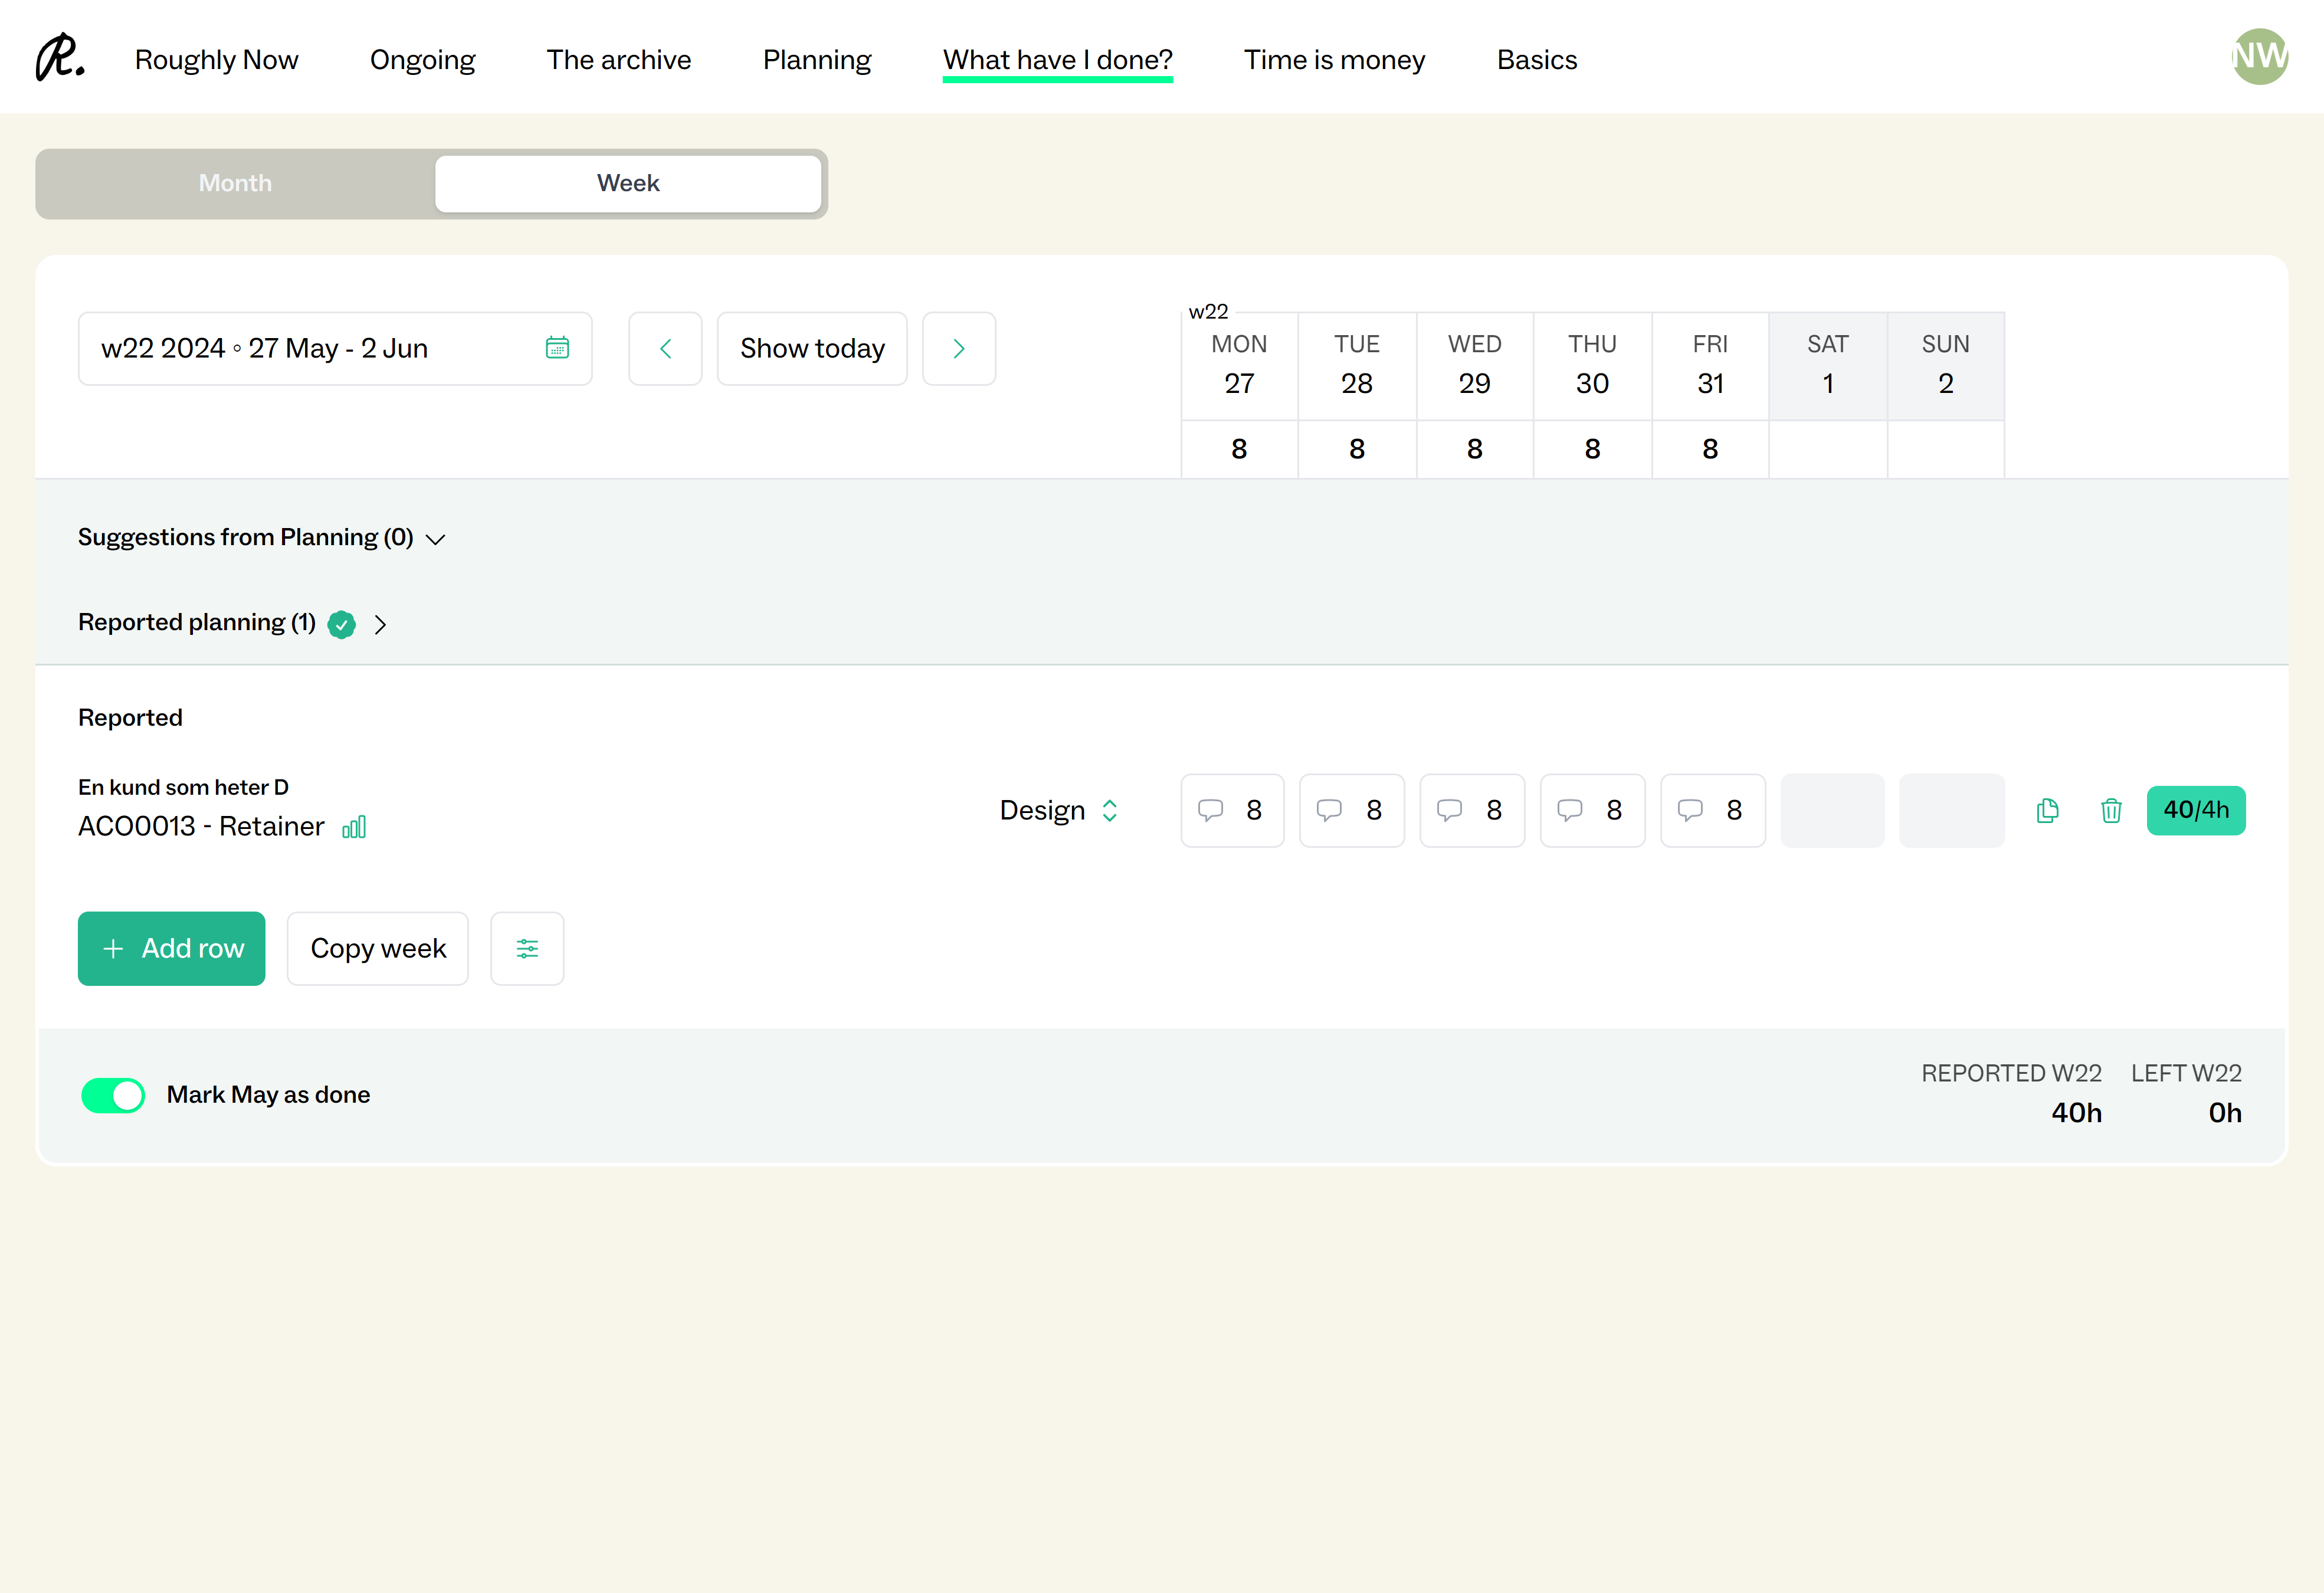
Task: Click the Saturday hours input field
Action: point(1832,810)
